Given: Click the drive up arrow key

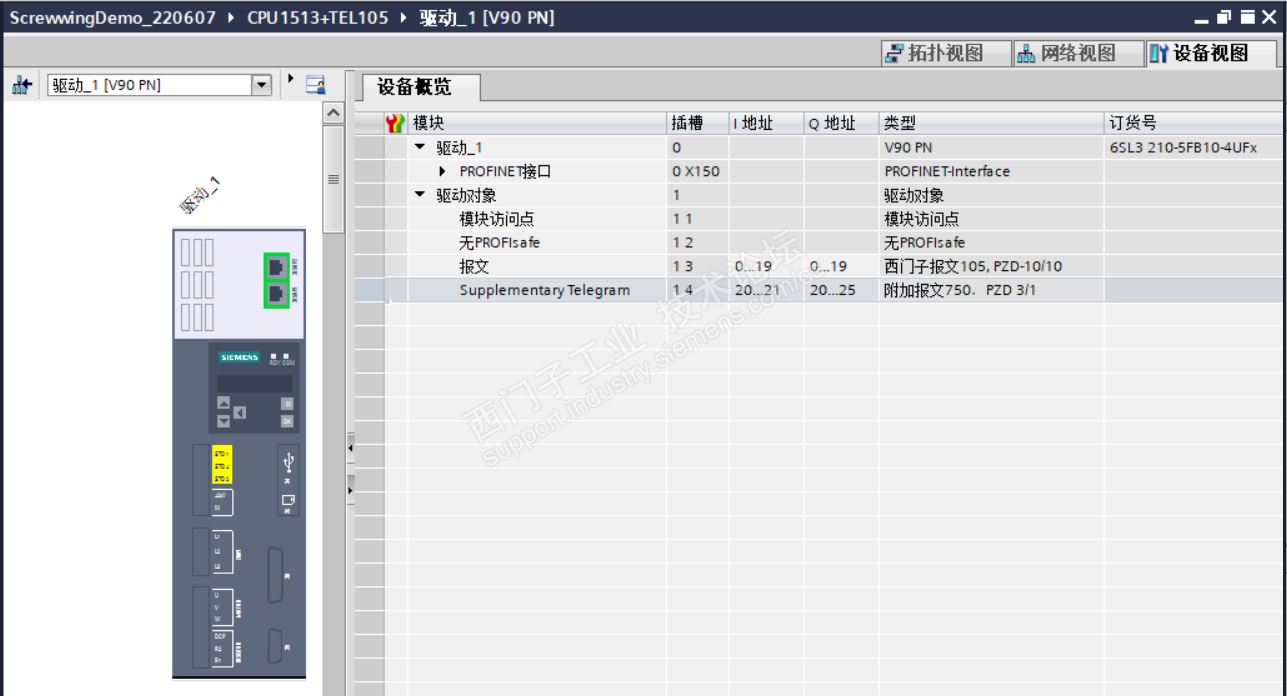Looking at the screenshot, I should click(224, 403).
